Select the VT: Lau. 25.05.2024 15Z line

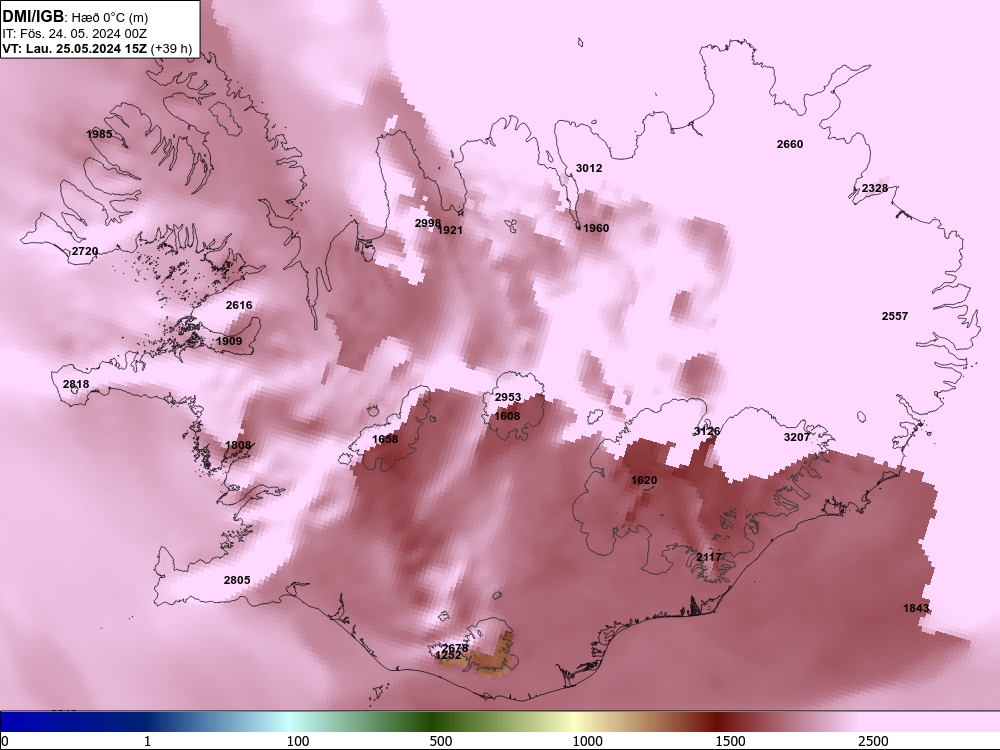(75, 48)
